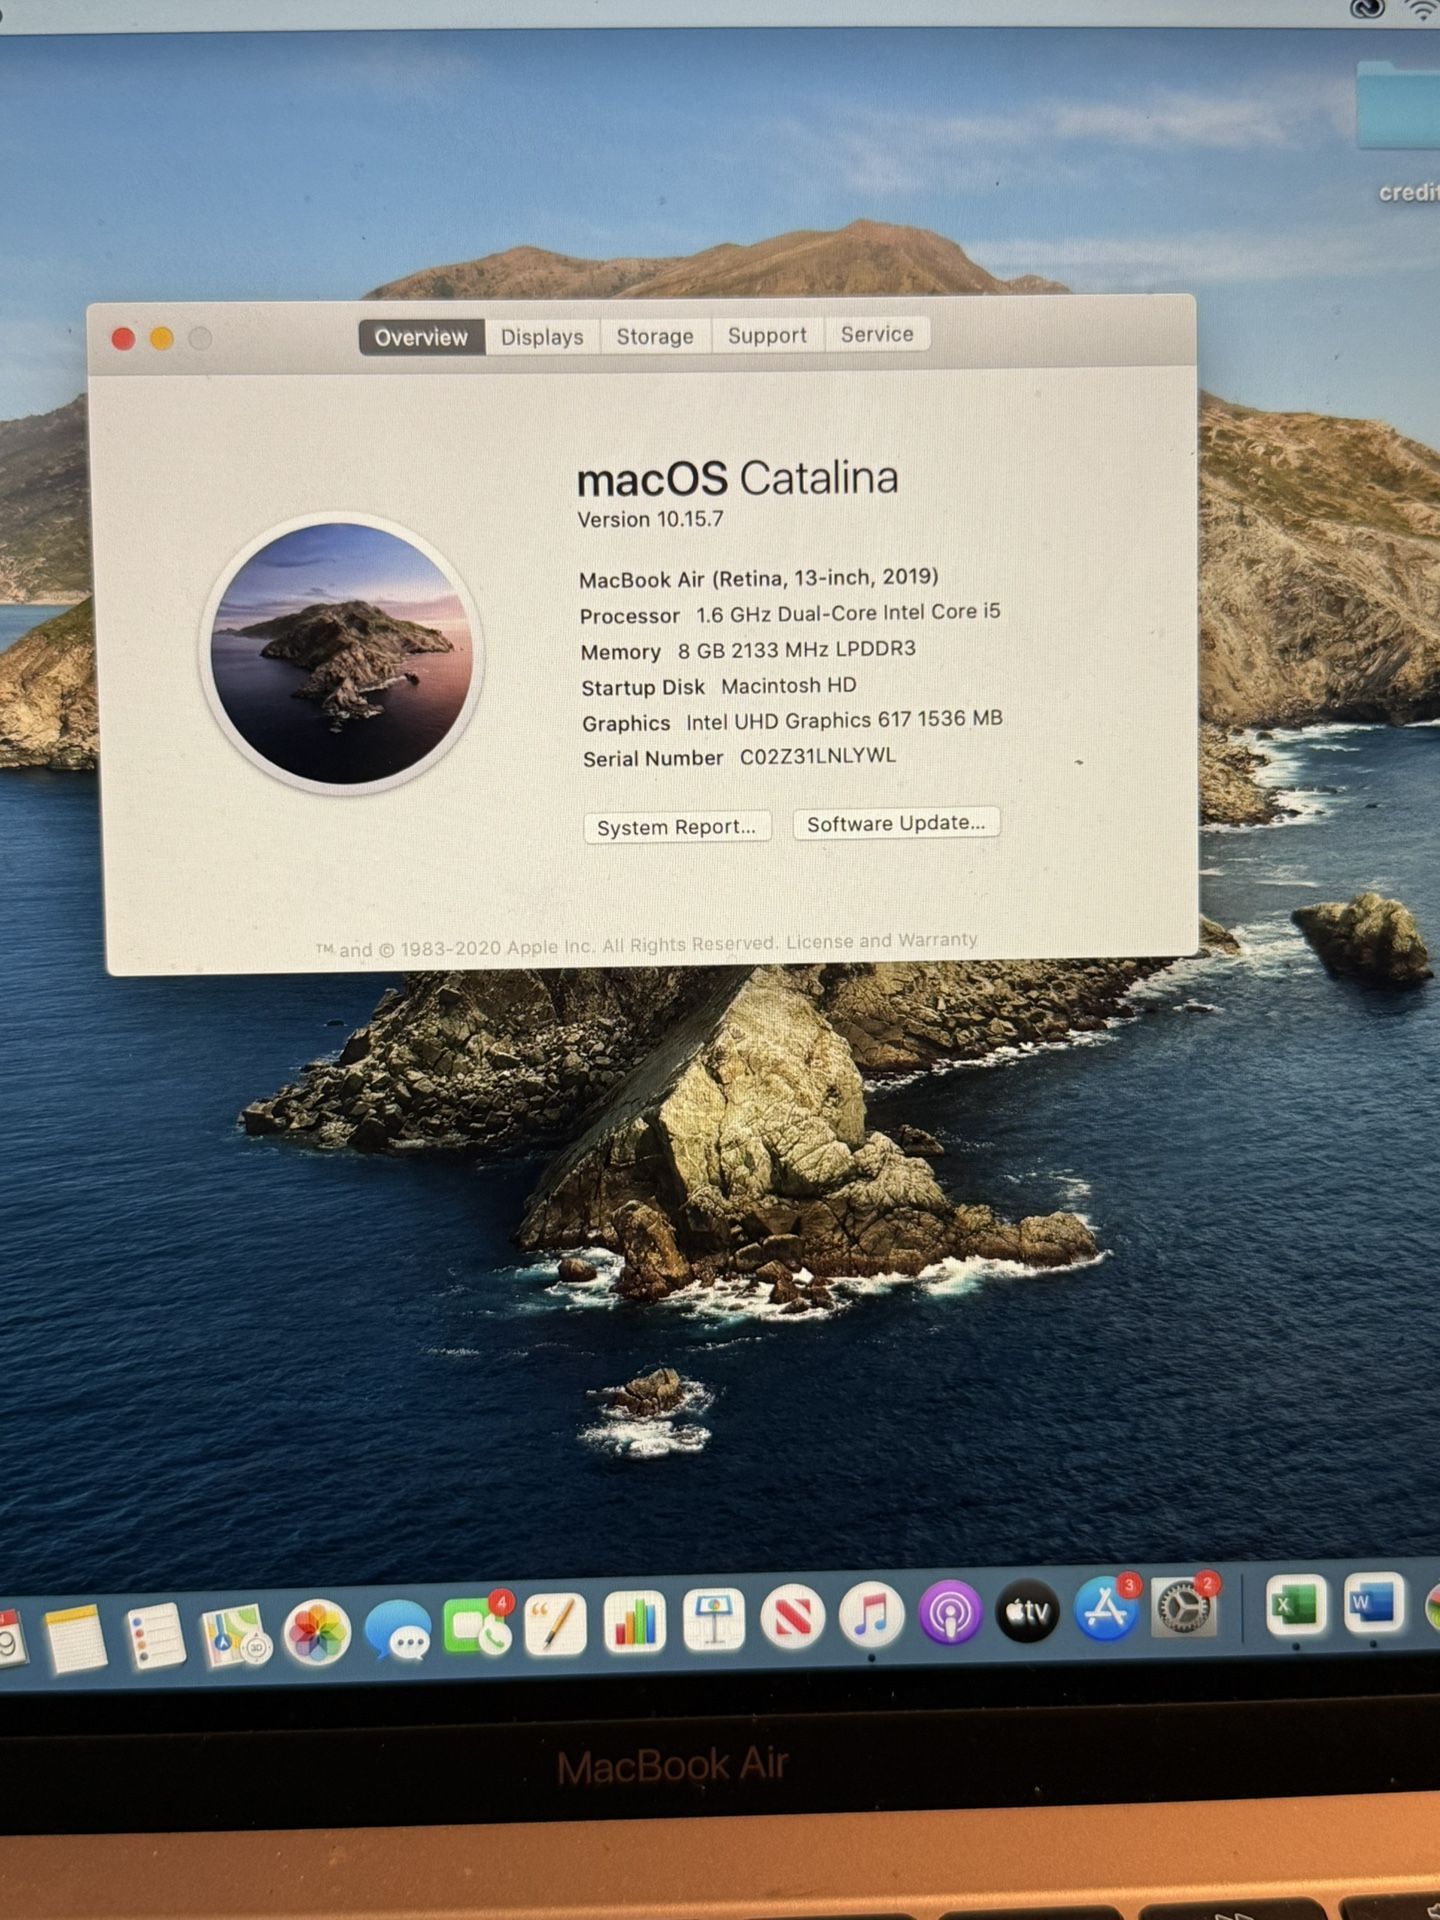Switch to the Displays tab
The width and height of the screenshot is (1440, 1920).
click(542, 336)
